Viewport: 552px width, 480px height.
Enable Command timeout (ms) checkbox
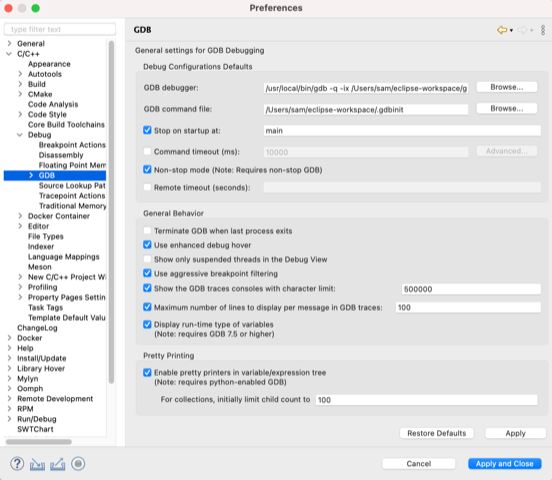coord(147,151)
